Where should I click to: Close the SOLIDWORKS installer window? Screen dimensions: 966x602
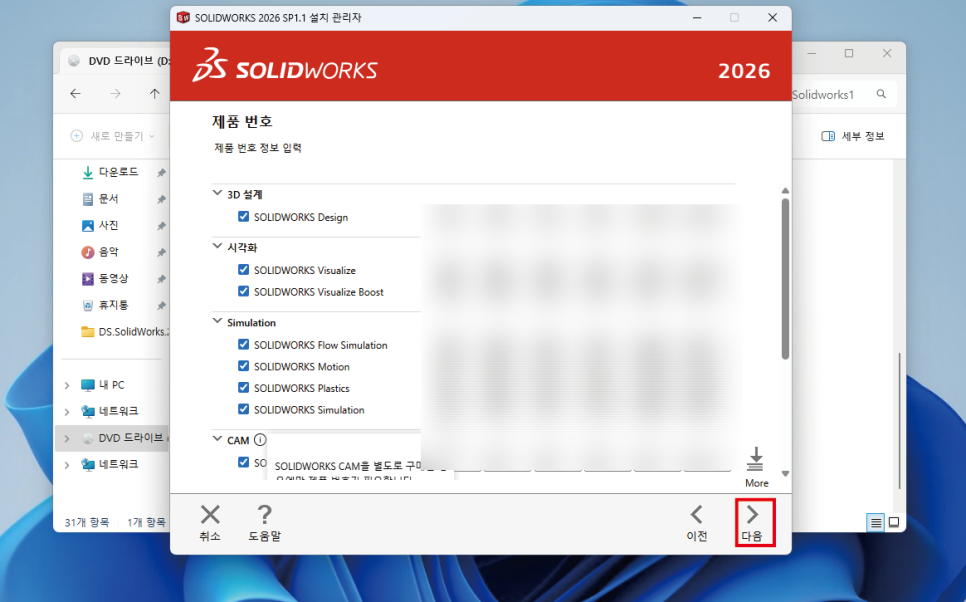pyautogui.click(x=772, y=18)
